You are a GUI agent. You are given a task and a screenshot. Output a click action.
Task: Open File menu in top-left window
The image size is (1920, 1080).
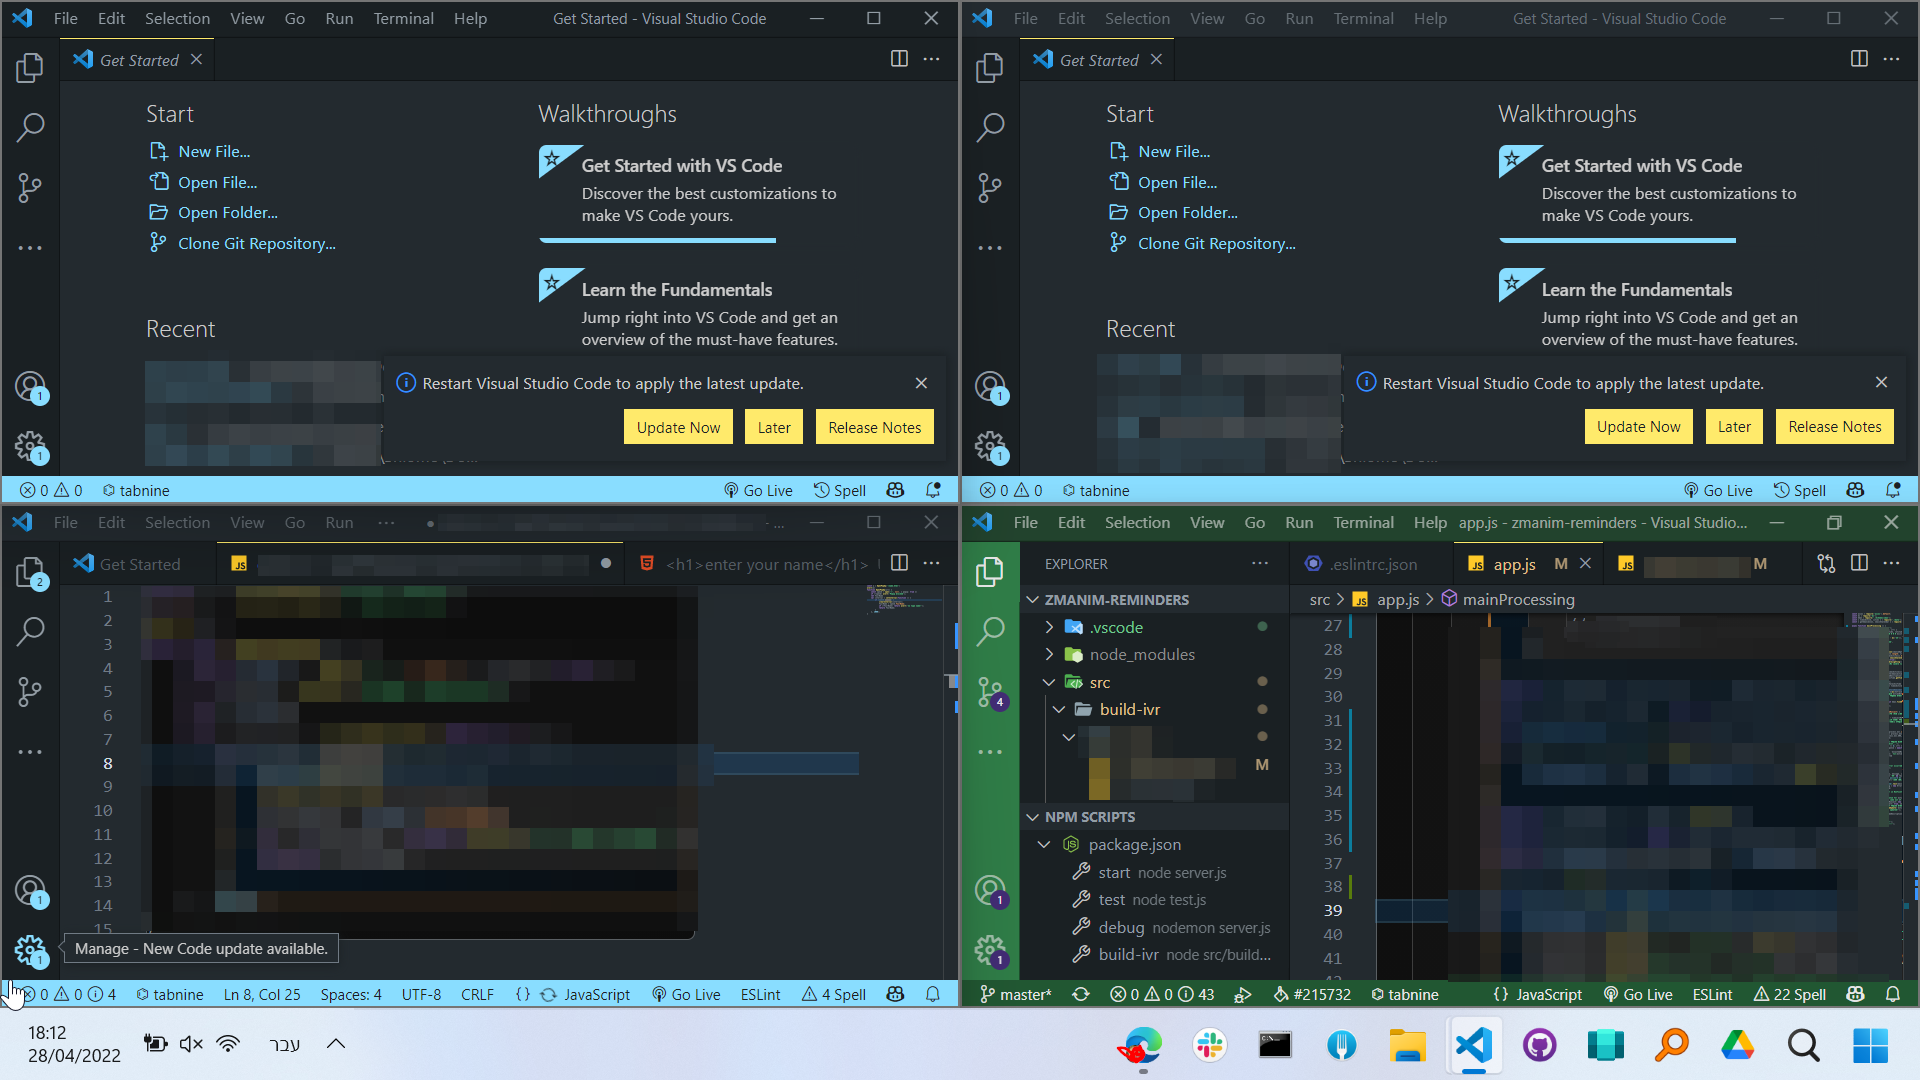[x=65, y=18]
